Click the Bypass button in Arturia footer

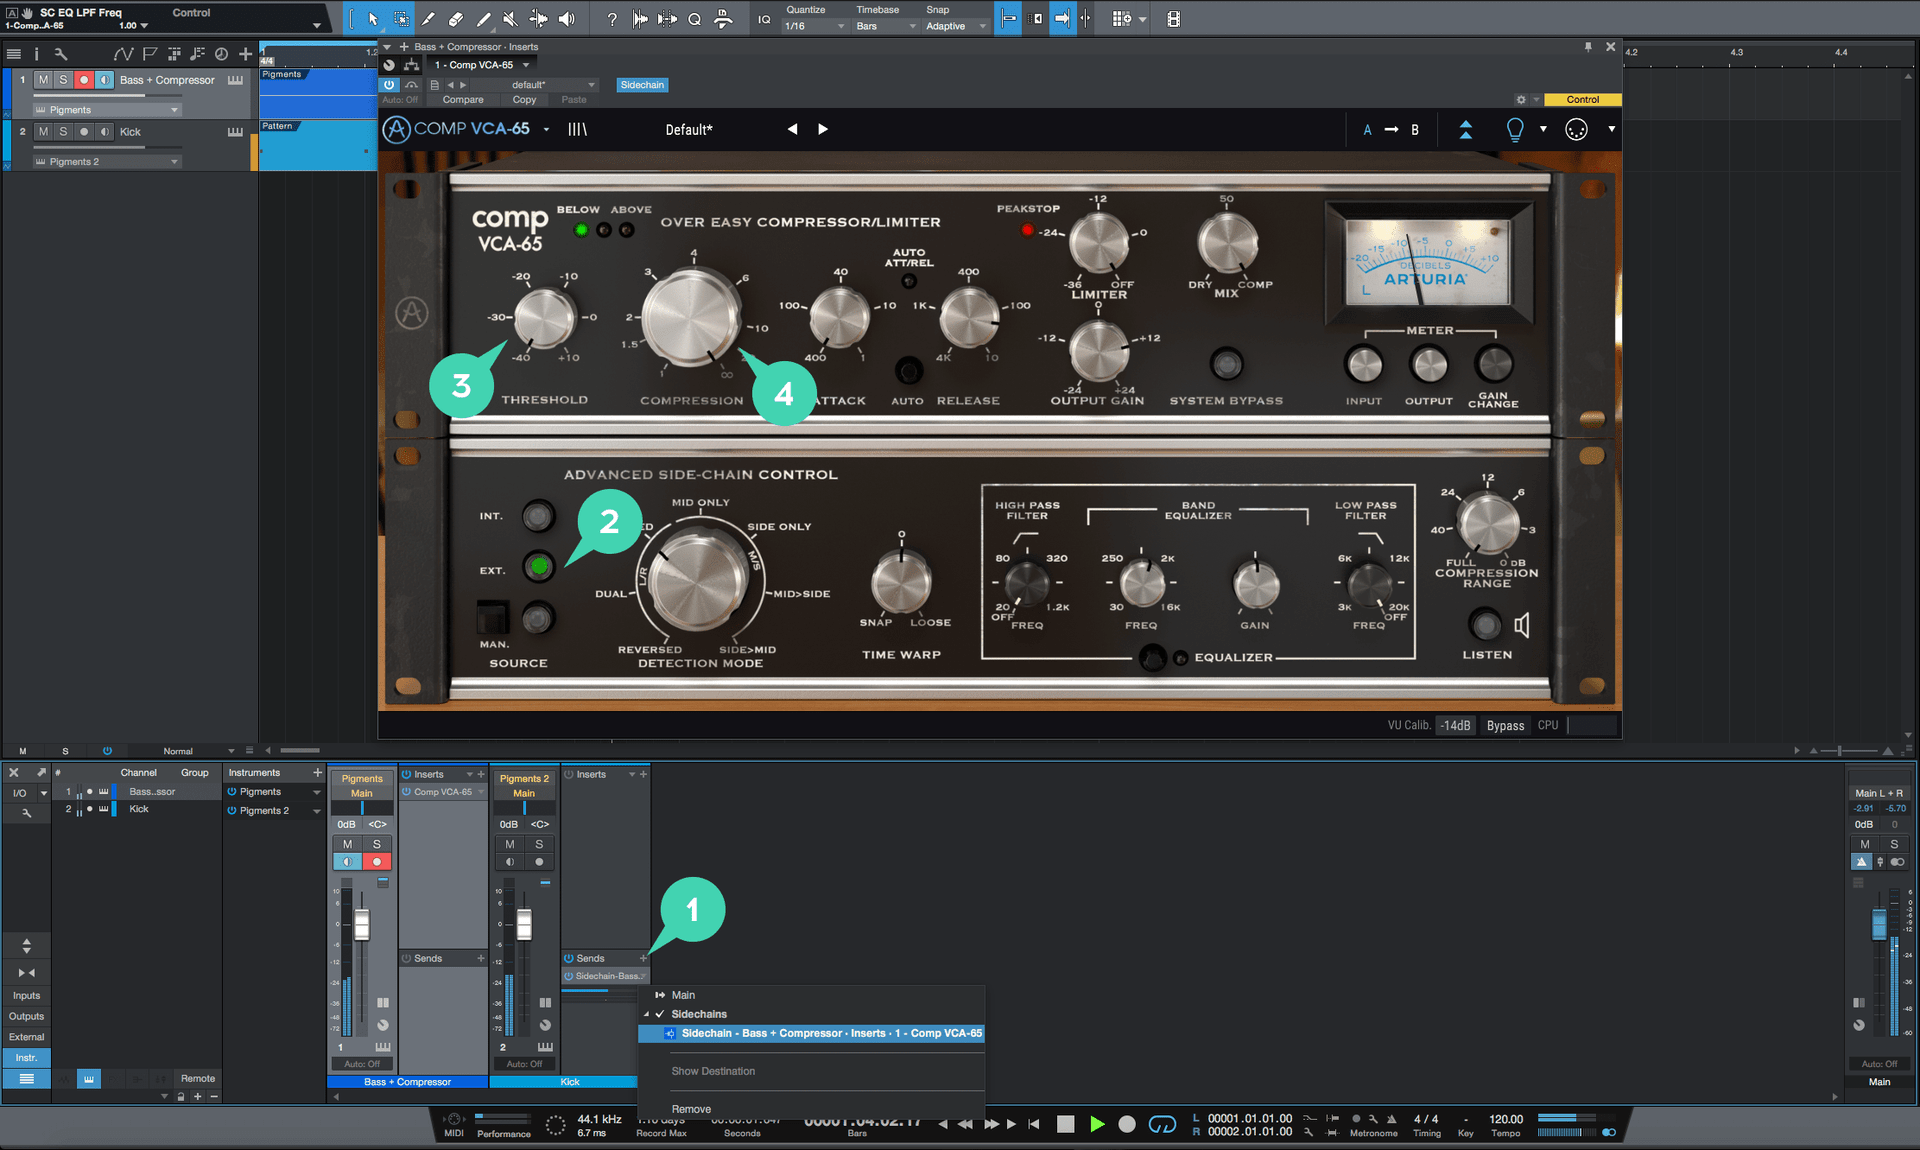[x=1505, y=726]
